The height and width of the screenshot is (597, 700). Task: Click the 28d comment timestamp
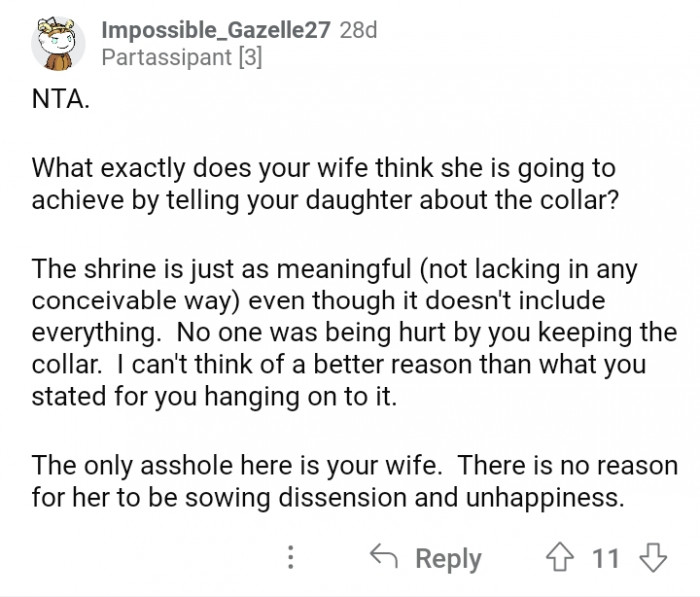pos(359,30)
